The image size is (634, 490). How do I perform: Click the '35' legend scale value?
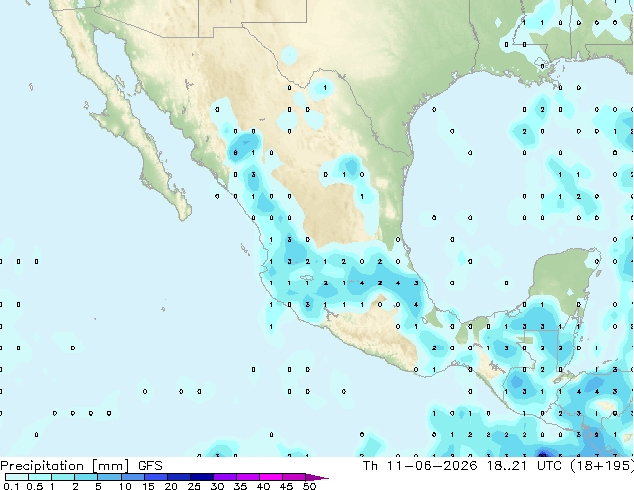point(240,486)
